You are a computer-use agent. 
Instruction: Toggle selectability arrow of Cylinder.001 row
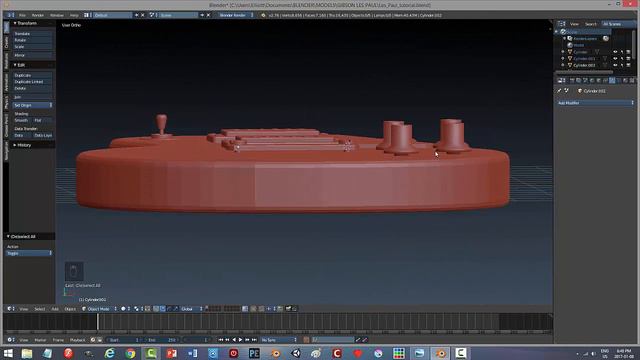[x=622, y=59]
